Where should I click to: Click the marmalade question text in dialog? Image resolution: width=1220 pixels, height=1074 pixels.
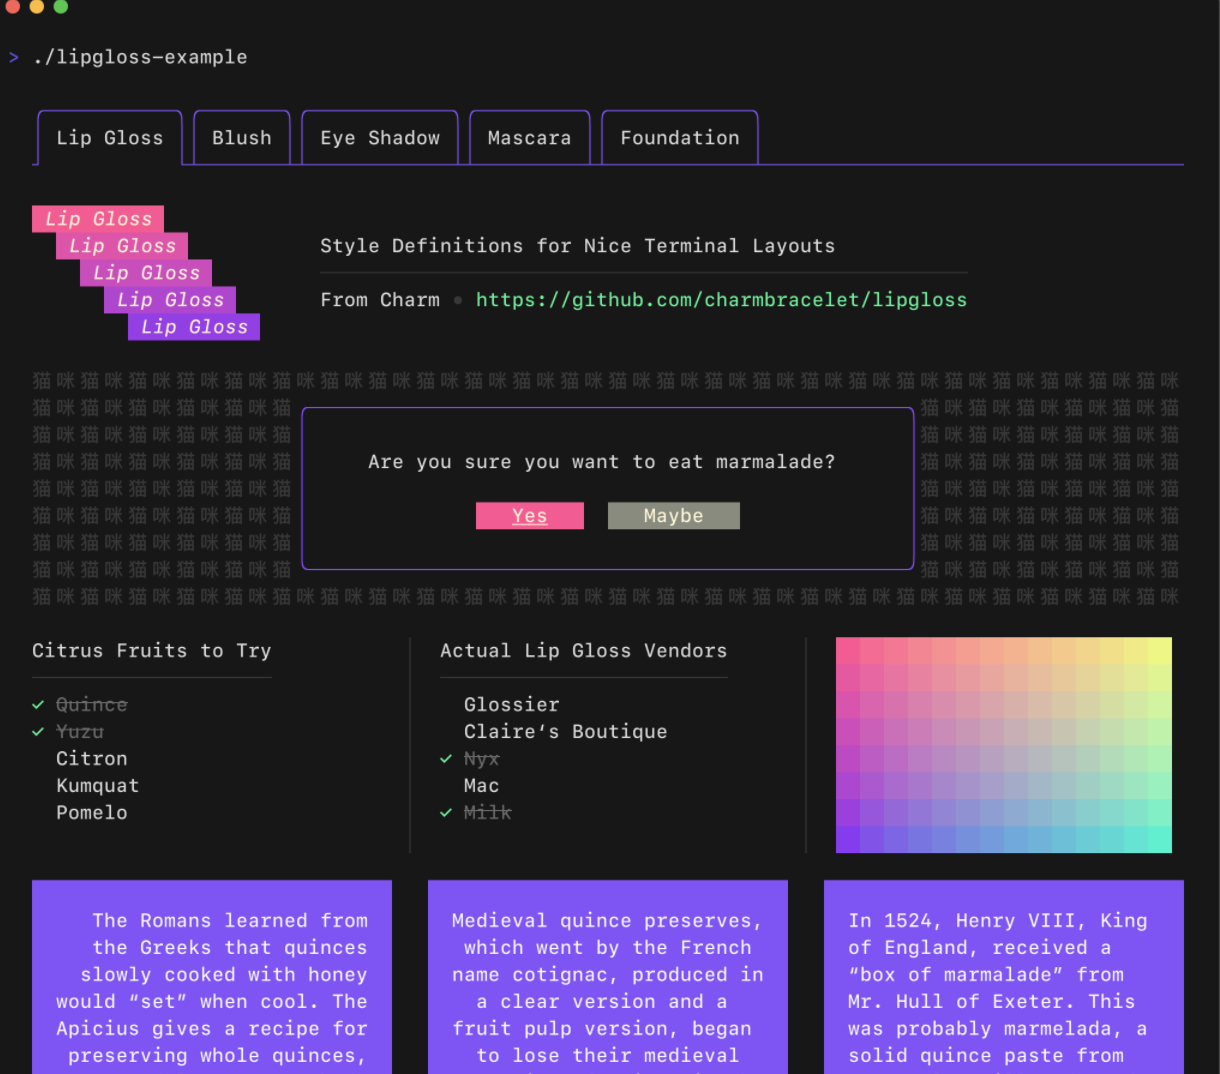click(602, 462)
